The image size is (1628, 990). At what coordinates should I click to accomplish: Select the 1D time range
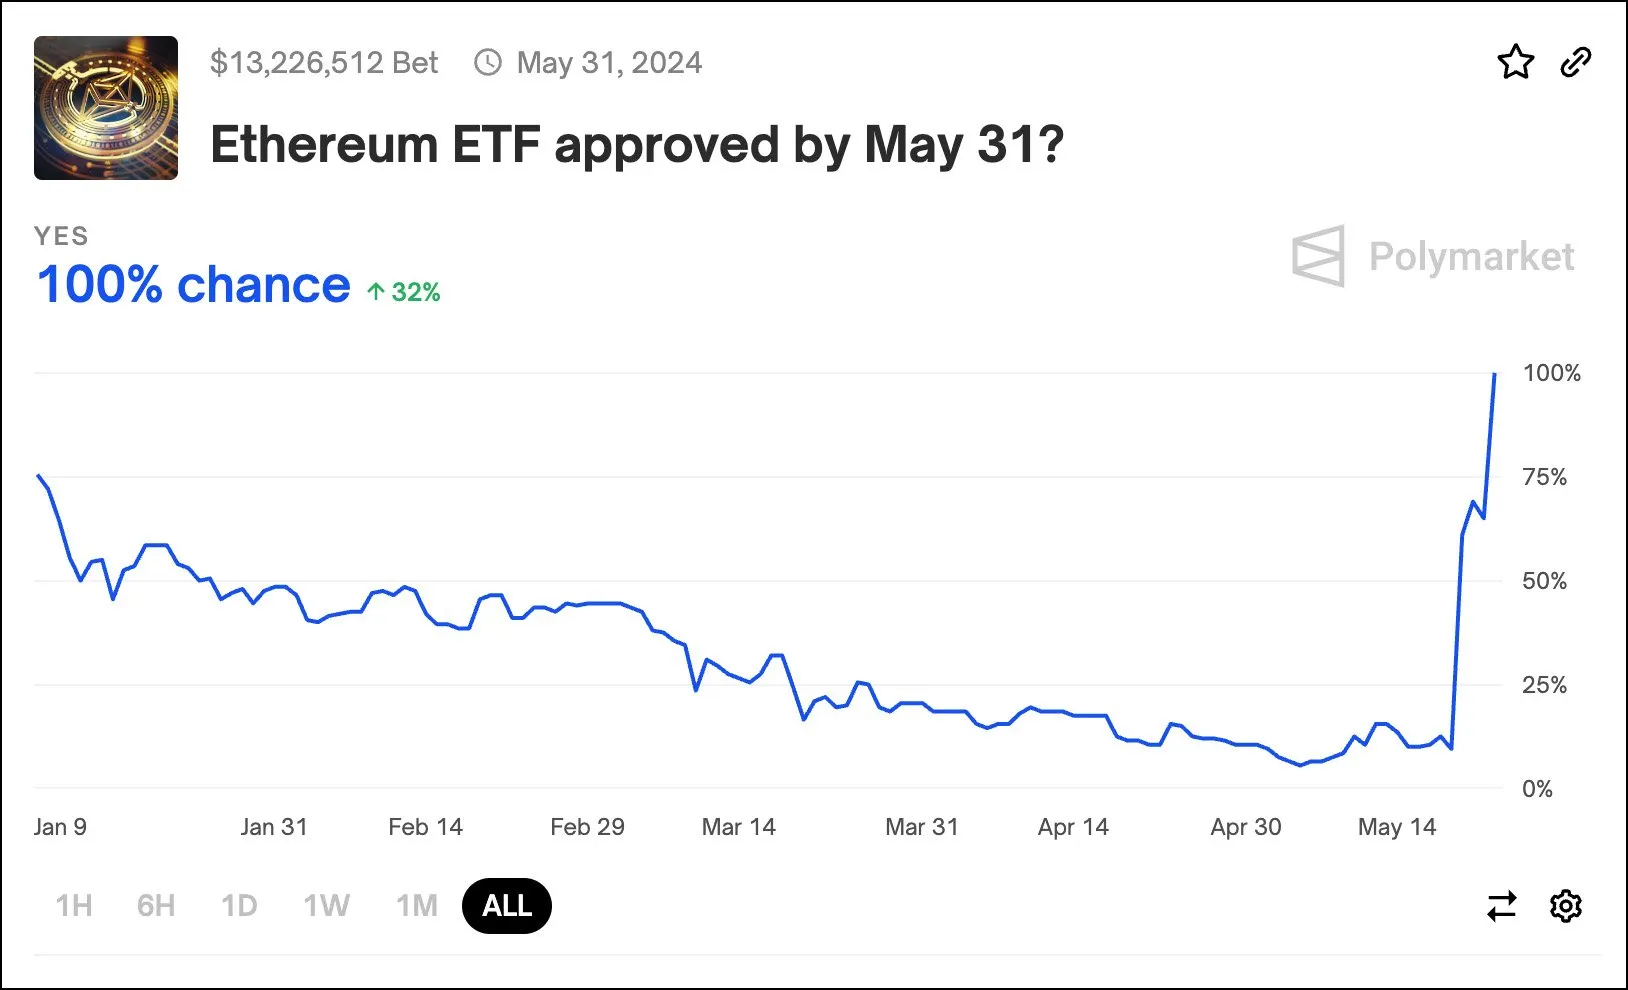tap(239, 906)
